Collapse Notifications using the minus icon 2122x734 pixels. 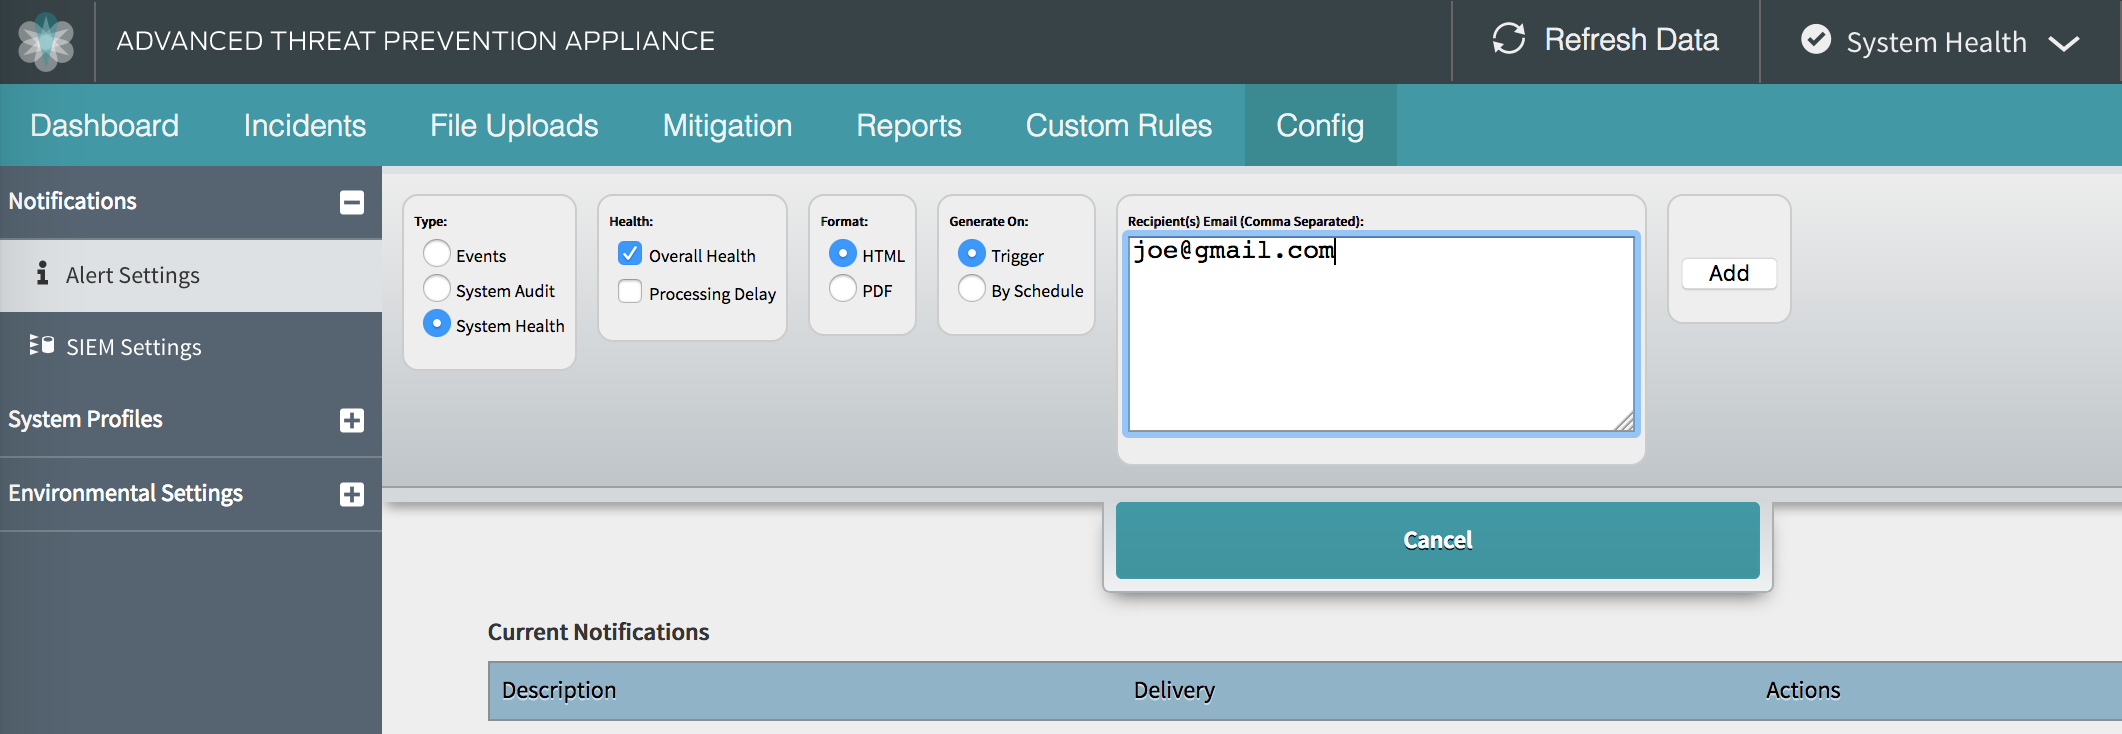[x=351, y=202]
